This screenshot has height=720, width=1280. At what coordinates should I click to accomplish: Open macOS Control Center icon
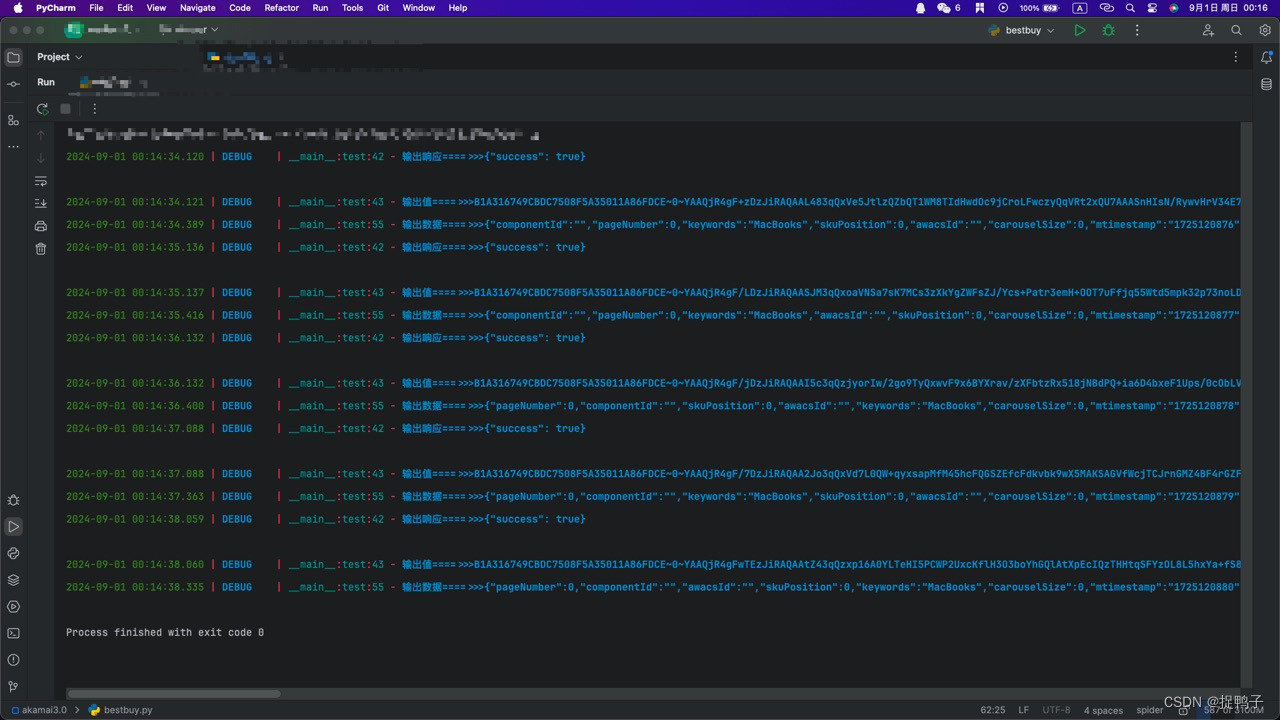[1152, 7]
